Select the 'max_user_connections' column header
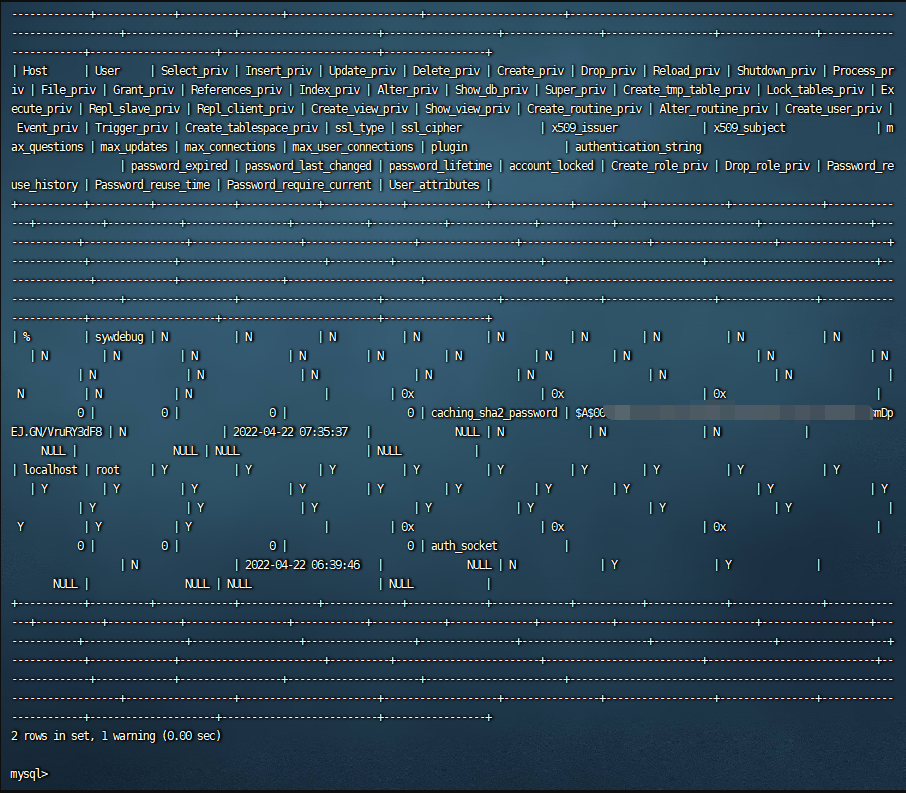Screen dimensions: 906x793 click(353, 147)
